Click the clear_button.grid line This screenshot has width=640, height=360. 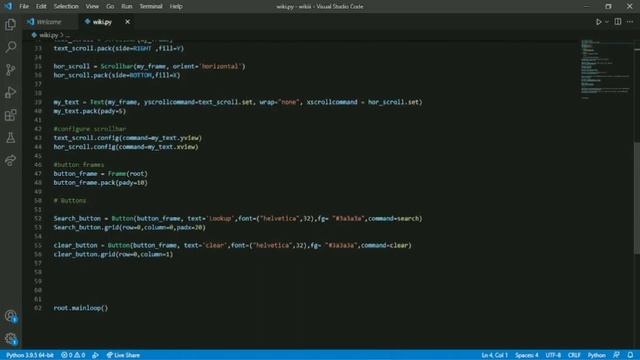coord(113,254)
